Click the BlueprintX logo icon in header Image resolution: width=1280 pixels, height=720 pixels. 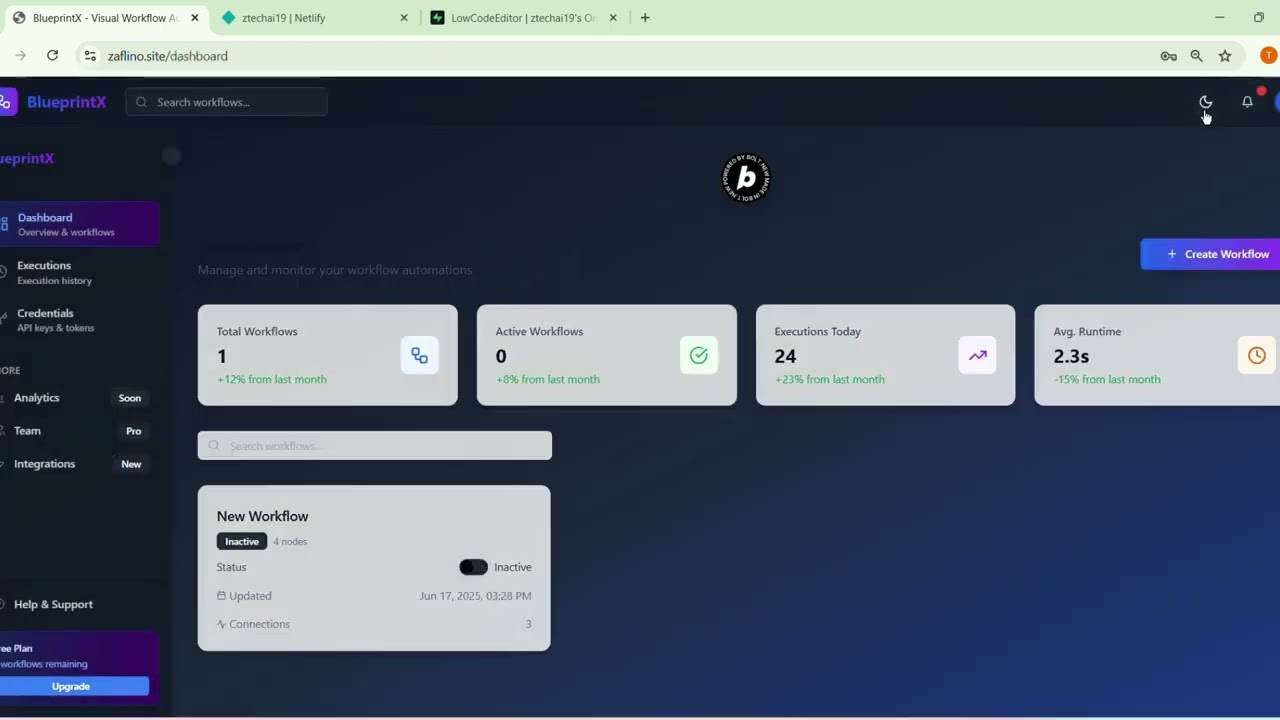point(6,101)
